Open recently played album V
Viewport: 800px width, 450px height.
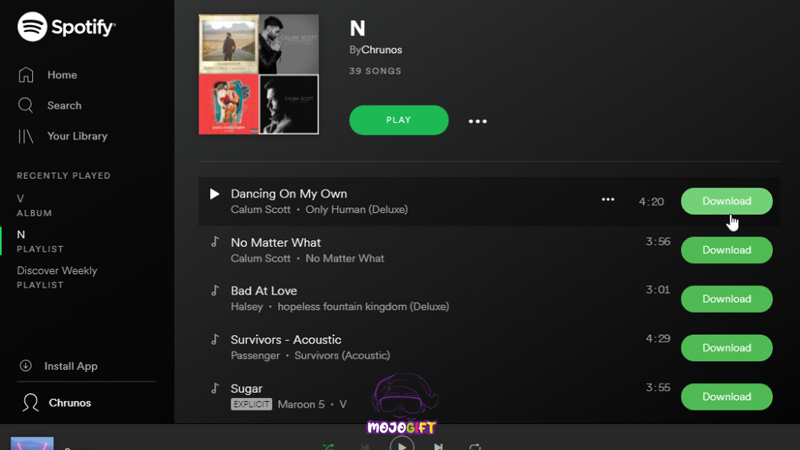tap(34, 206)
